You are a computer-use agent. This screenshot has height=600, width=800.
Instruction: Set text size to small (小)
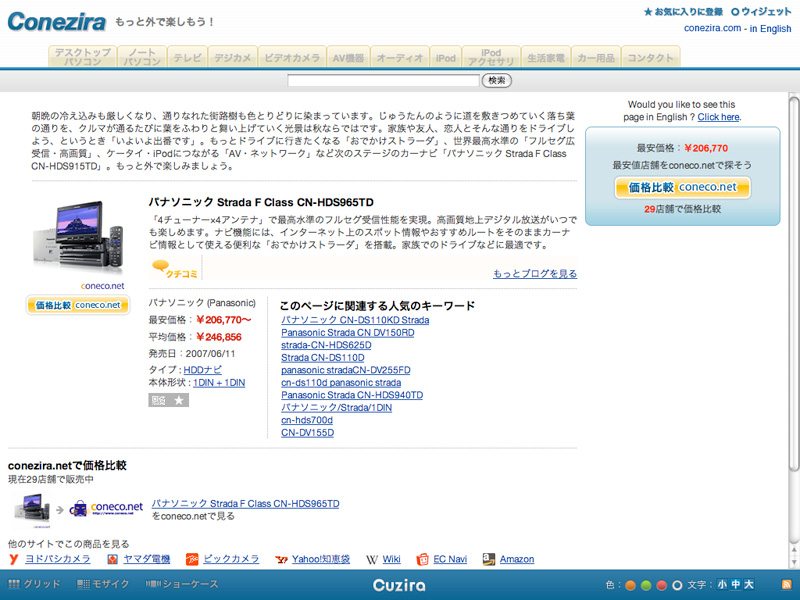[x=722, y=585]
